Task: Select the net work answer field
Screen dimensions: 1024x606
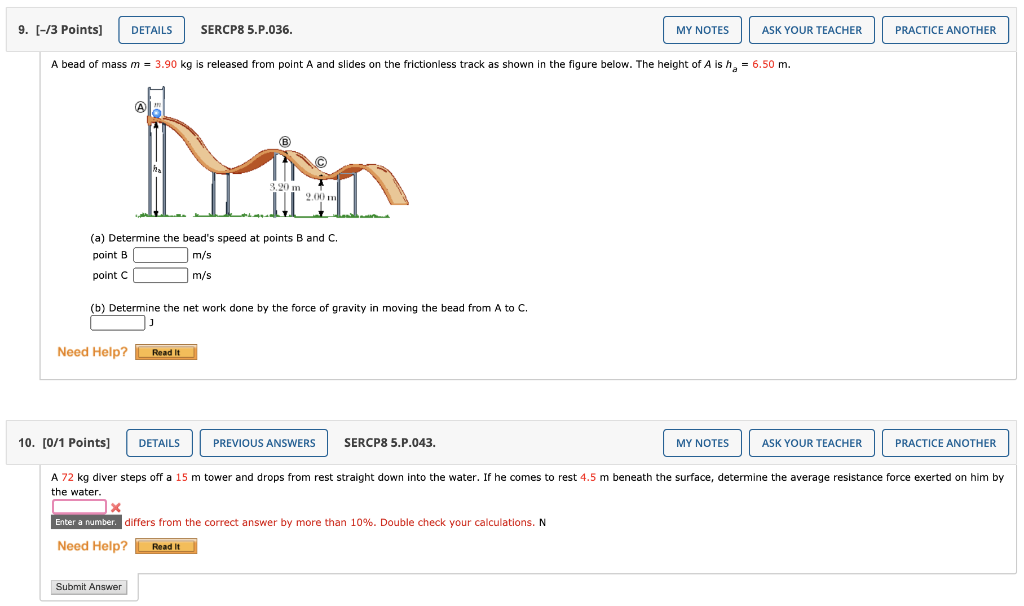Action: pos(116,322)
